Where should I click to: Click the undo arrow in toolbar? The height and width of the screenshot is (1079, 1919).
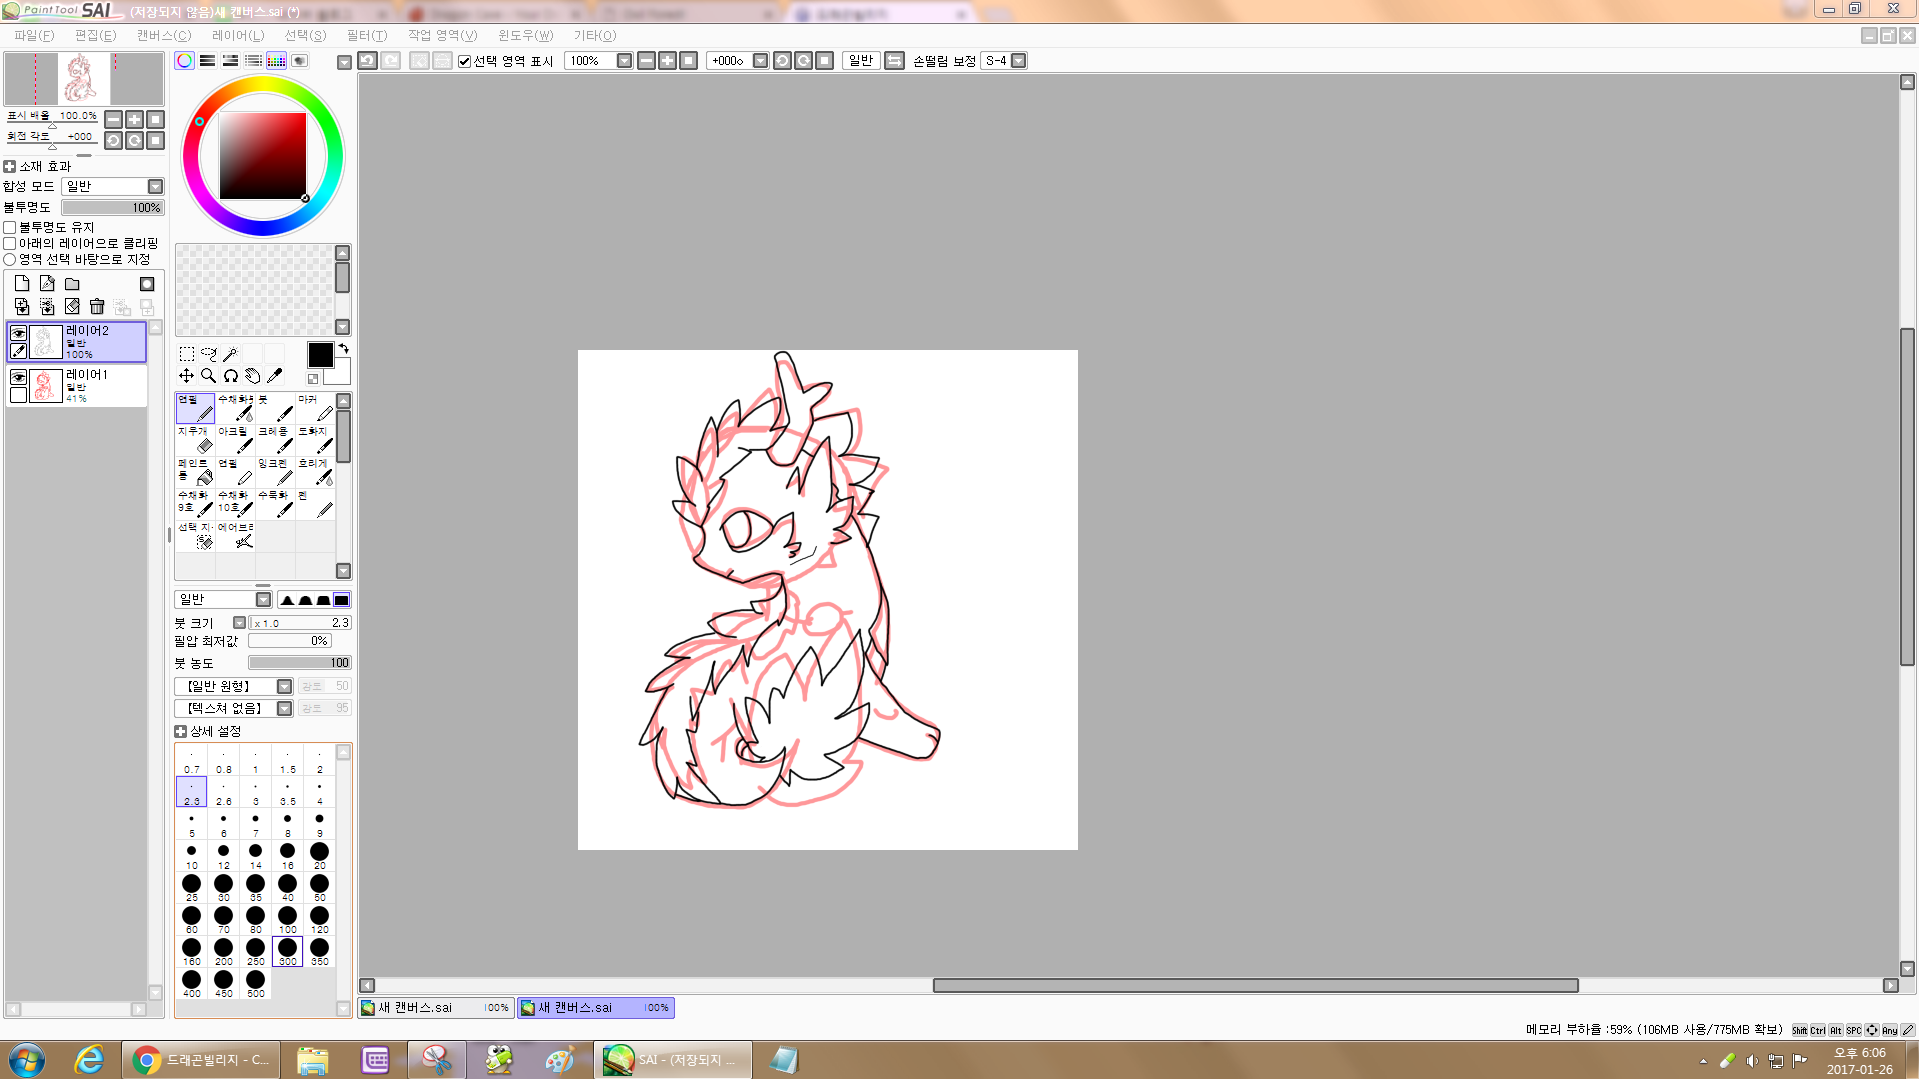368,61
